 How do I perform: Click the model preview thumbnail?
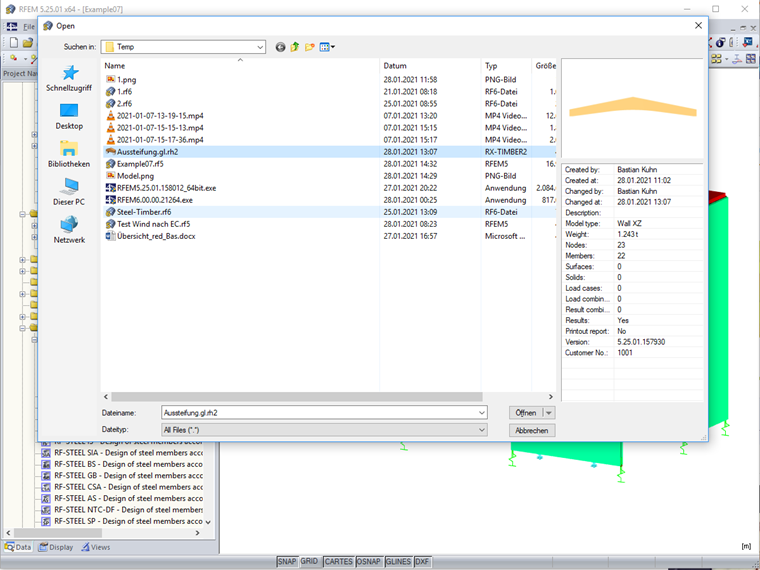(x=632, y=109)
